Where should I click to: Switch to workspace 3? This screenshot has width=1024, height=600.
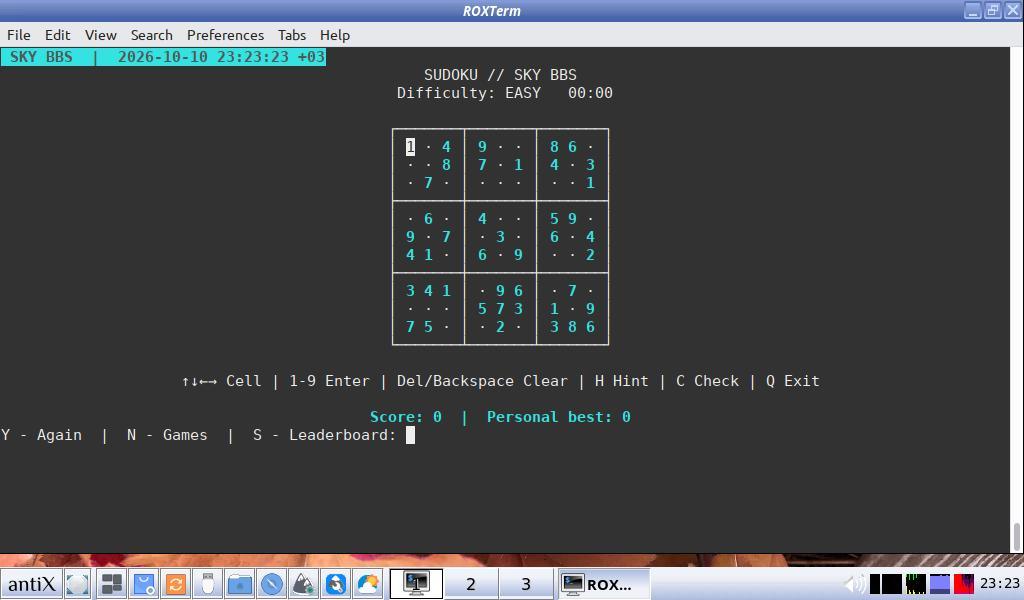tap(526, 584)
